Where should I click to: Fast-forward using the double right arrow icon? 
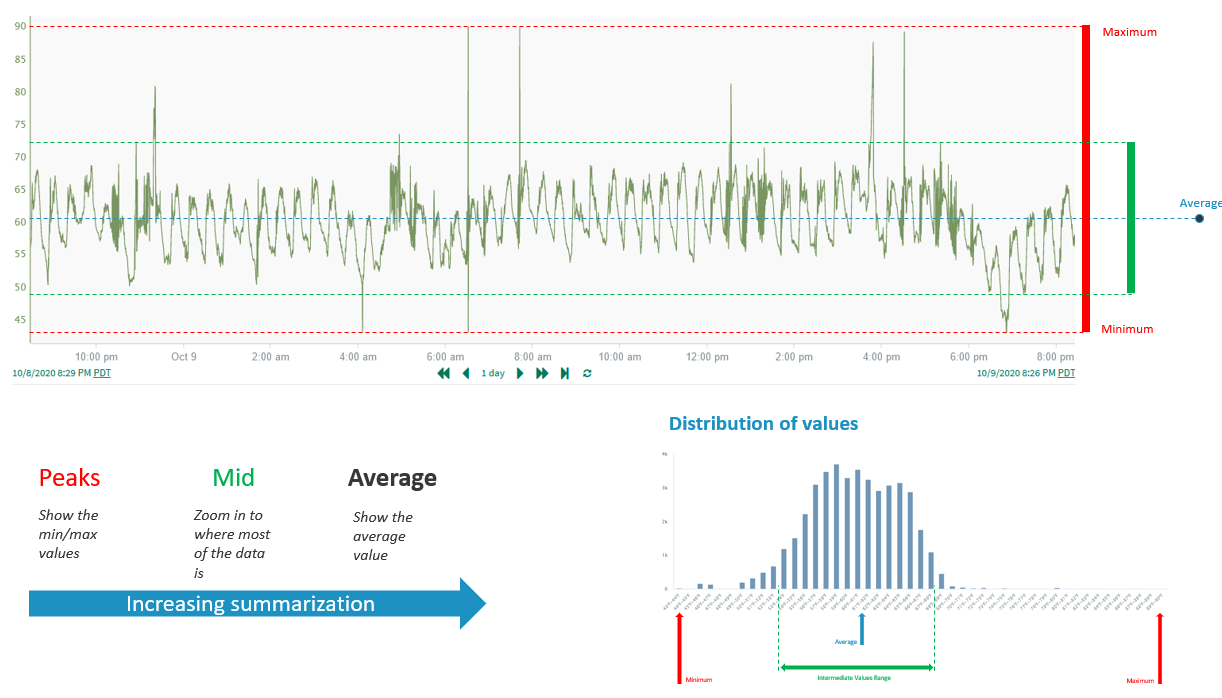pyautogui.click(x=541, y=373)
